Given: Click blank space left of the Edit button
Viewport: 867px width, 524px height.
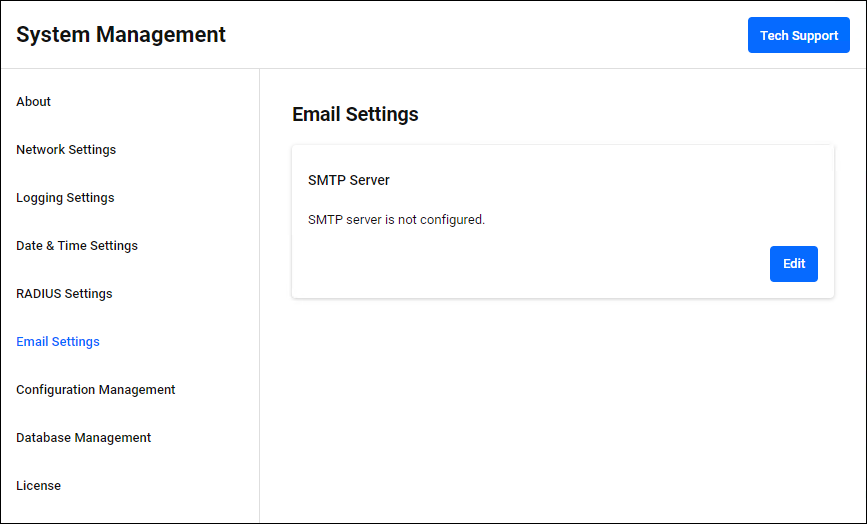Looking at the screenshot, I should pos(530,264).
